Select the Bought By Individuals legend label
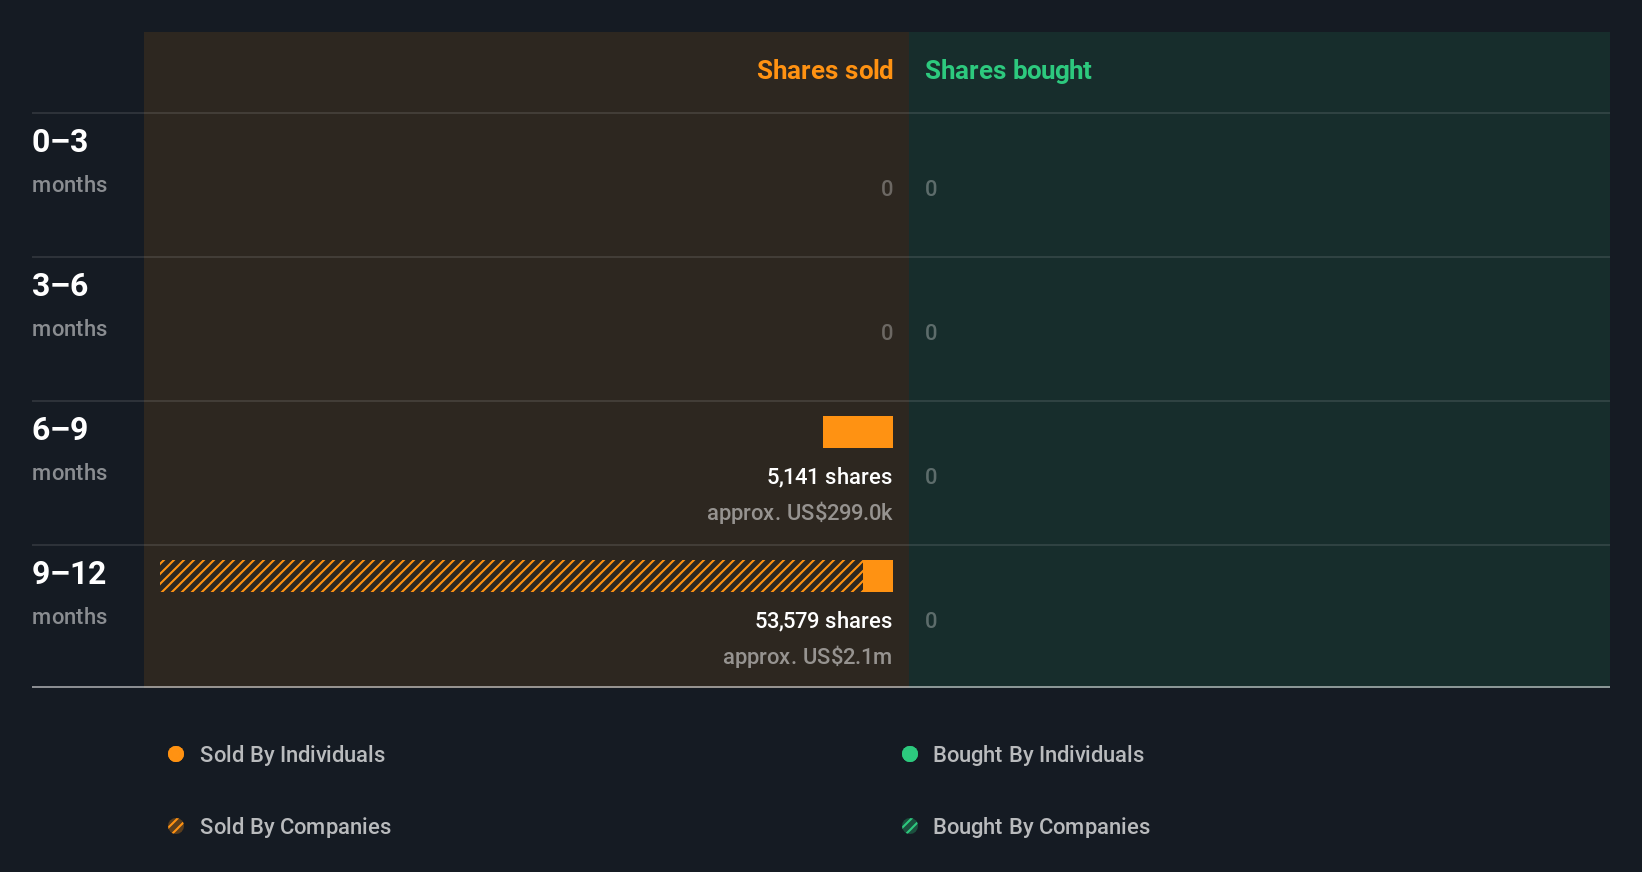This screenshot has width=1642, height=872. click(1038, 755)
